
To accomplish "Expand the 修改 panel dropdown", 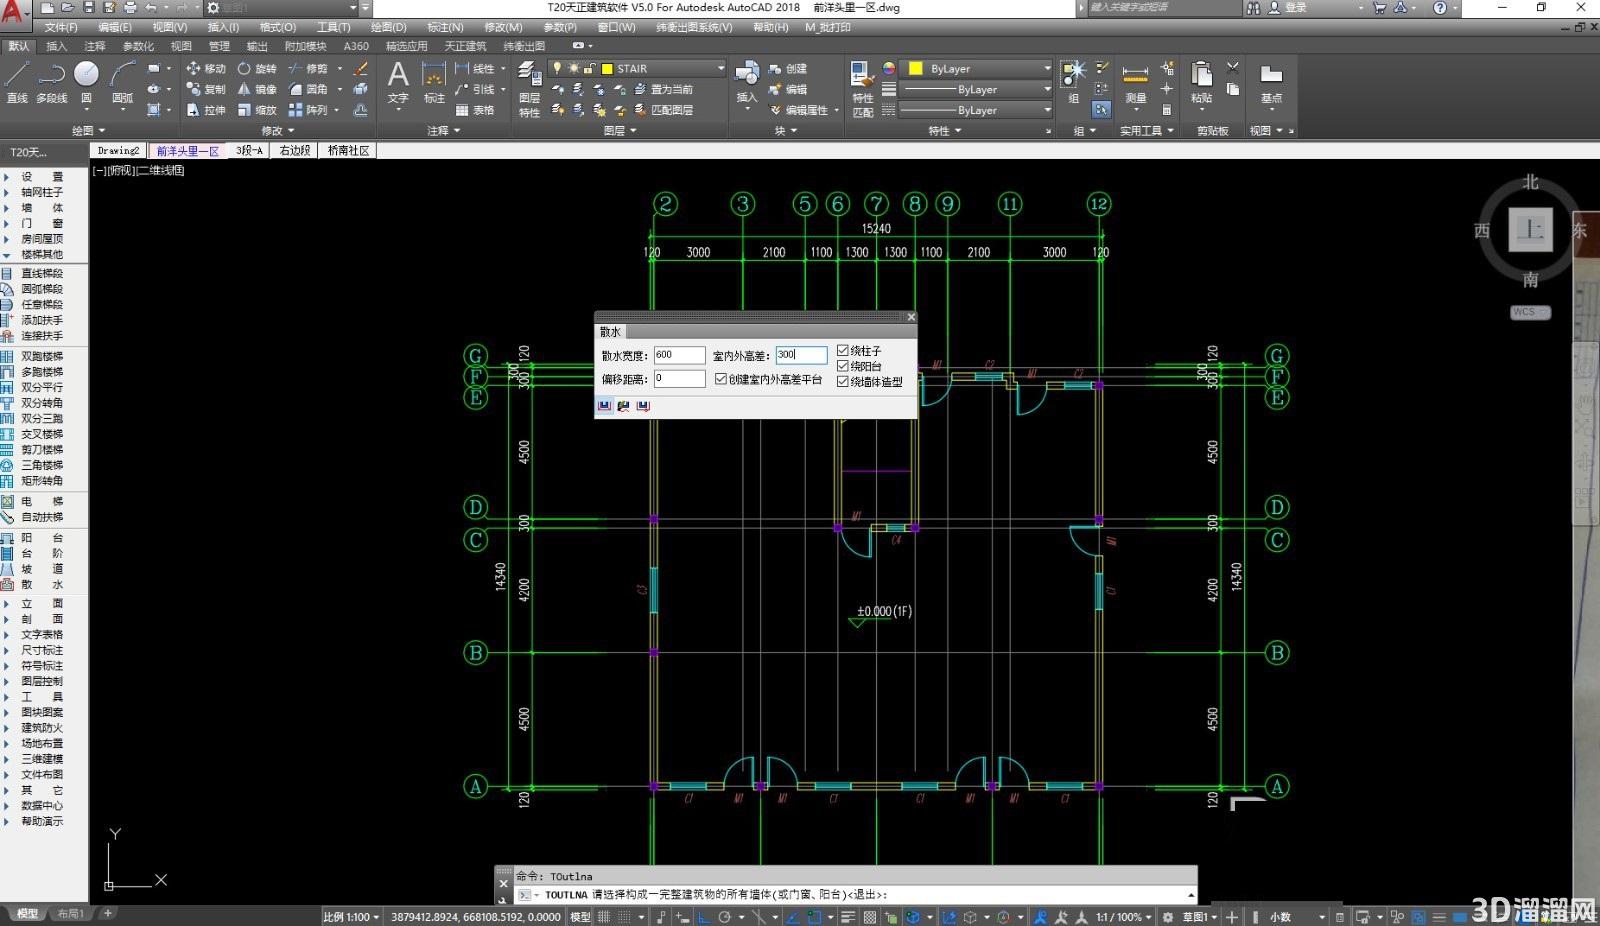I will click(x=278, y=130).
